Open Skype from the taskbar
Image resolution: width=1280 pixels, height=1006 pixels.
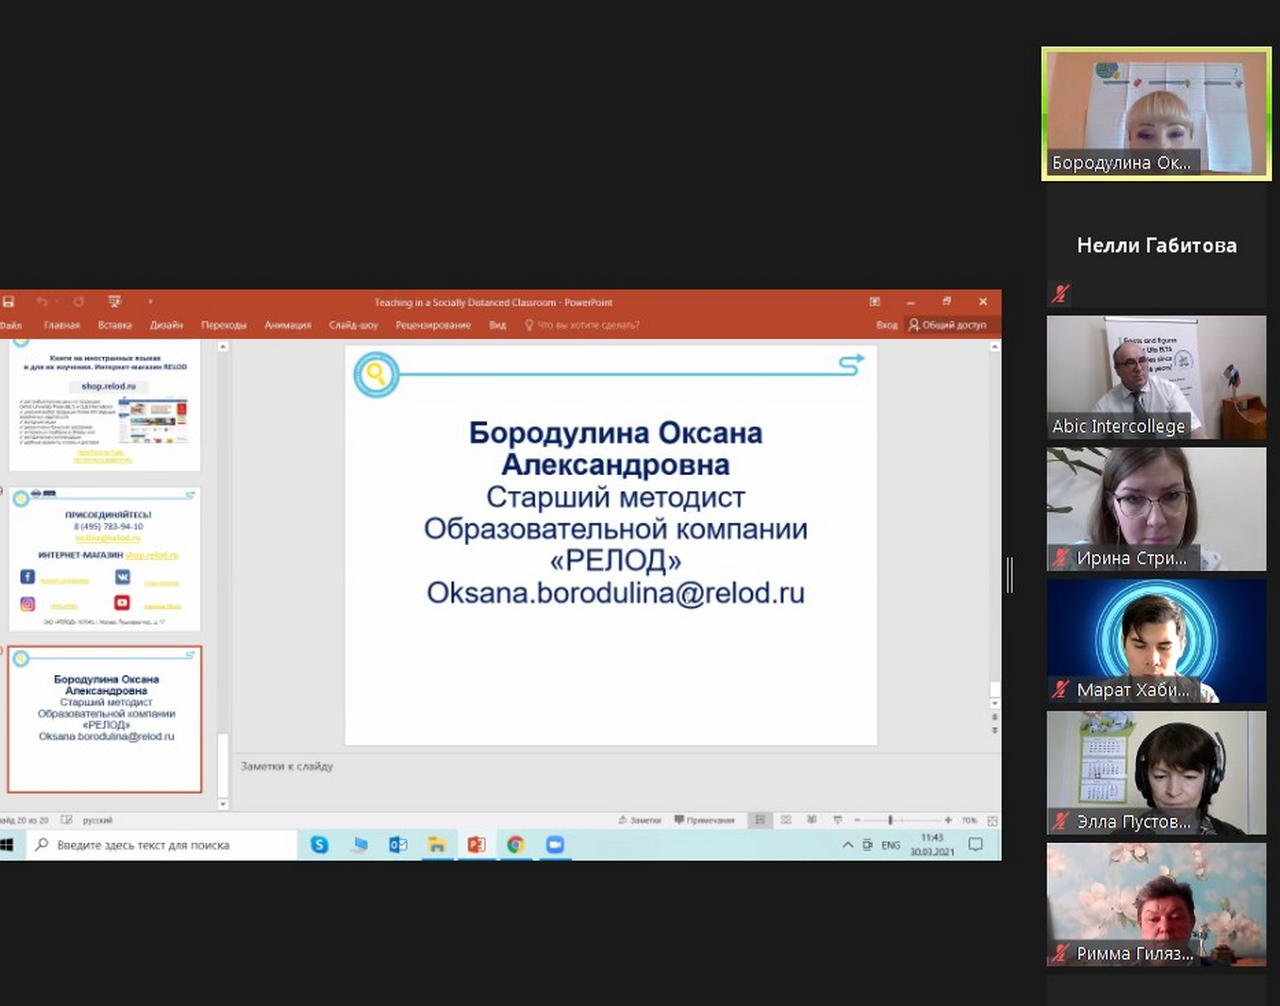point(319,845)
